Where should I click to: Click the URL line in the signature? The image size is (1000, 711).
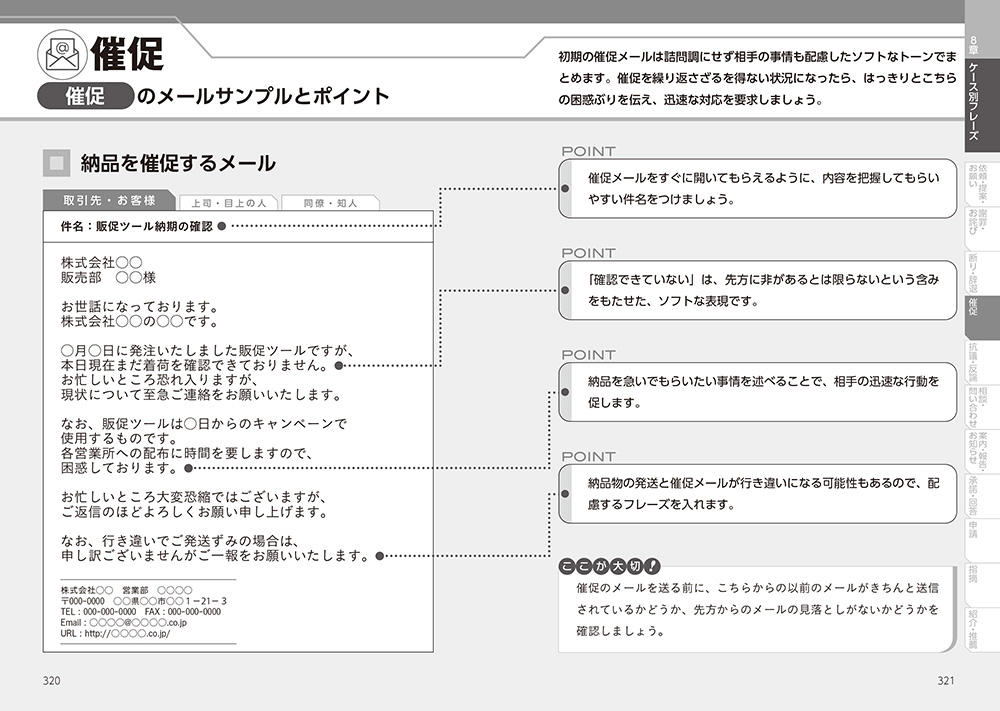coord(115,634)
